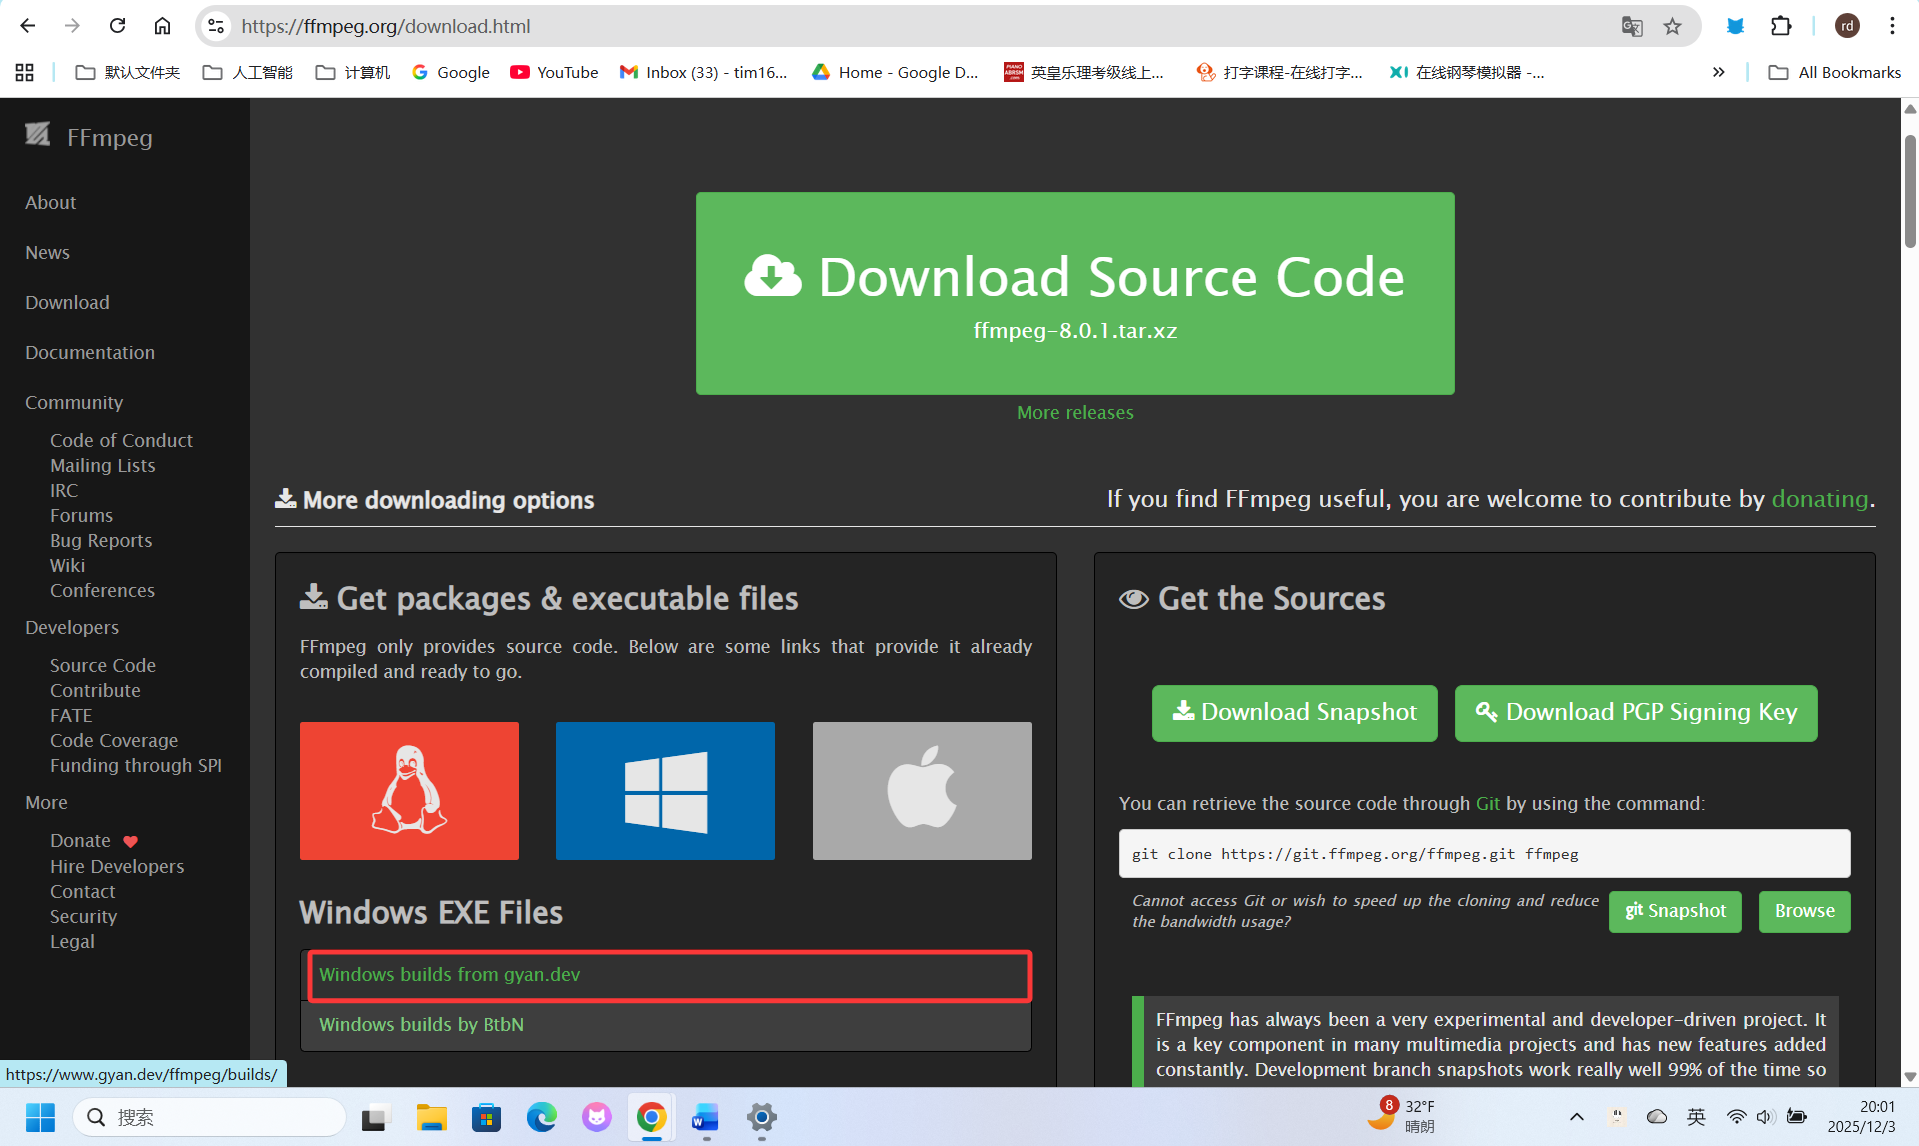Select the Windows logo package tile

(x=665, y=790)
